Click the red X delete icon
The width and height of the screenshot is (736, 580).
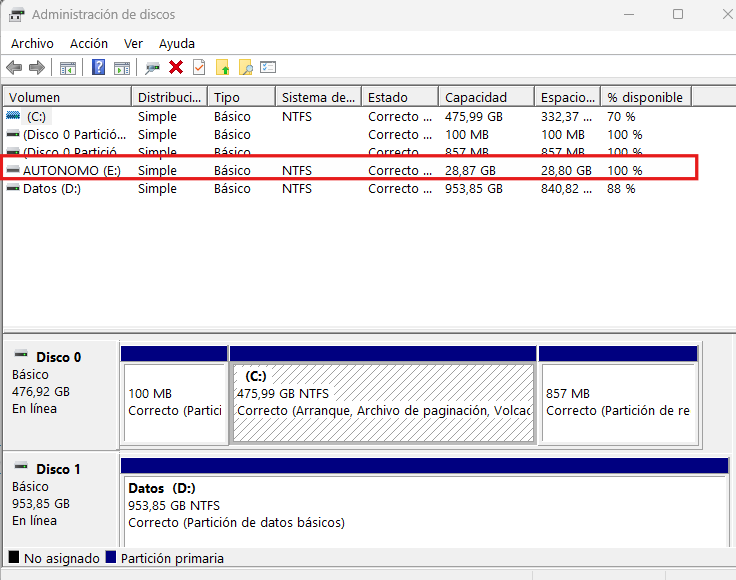(x=176, y=68)
